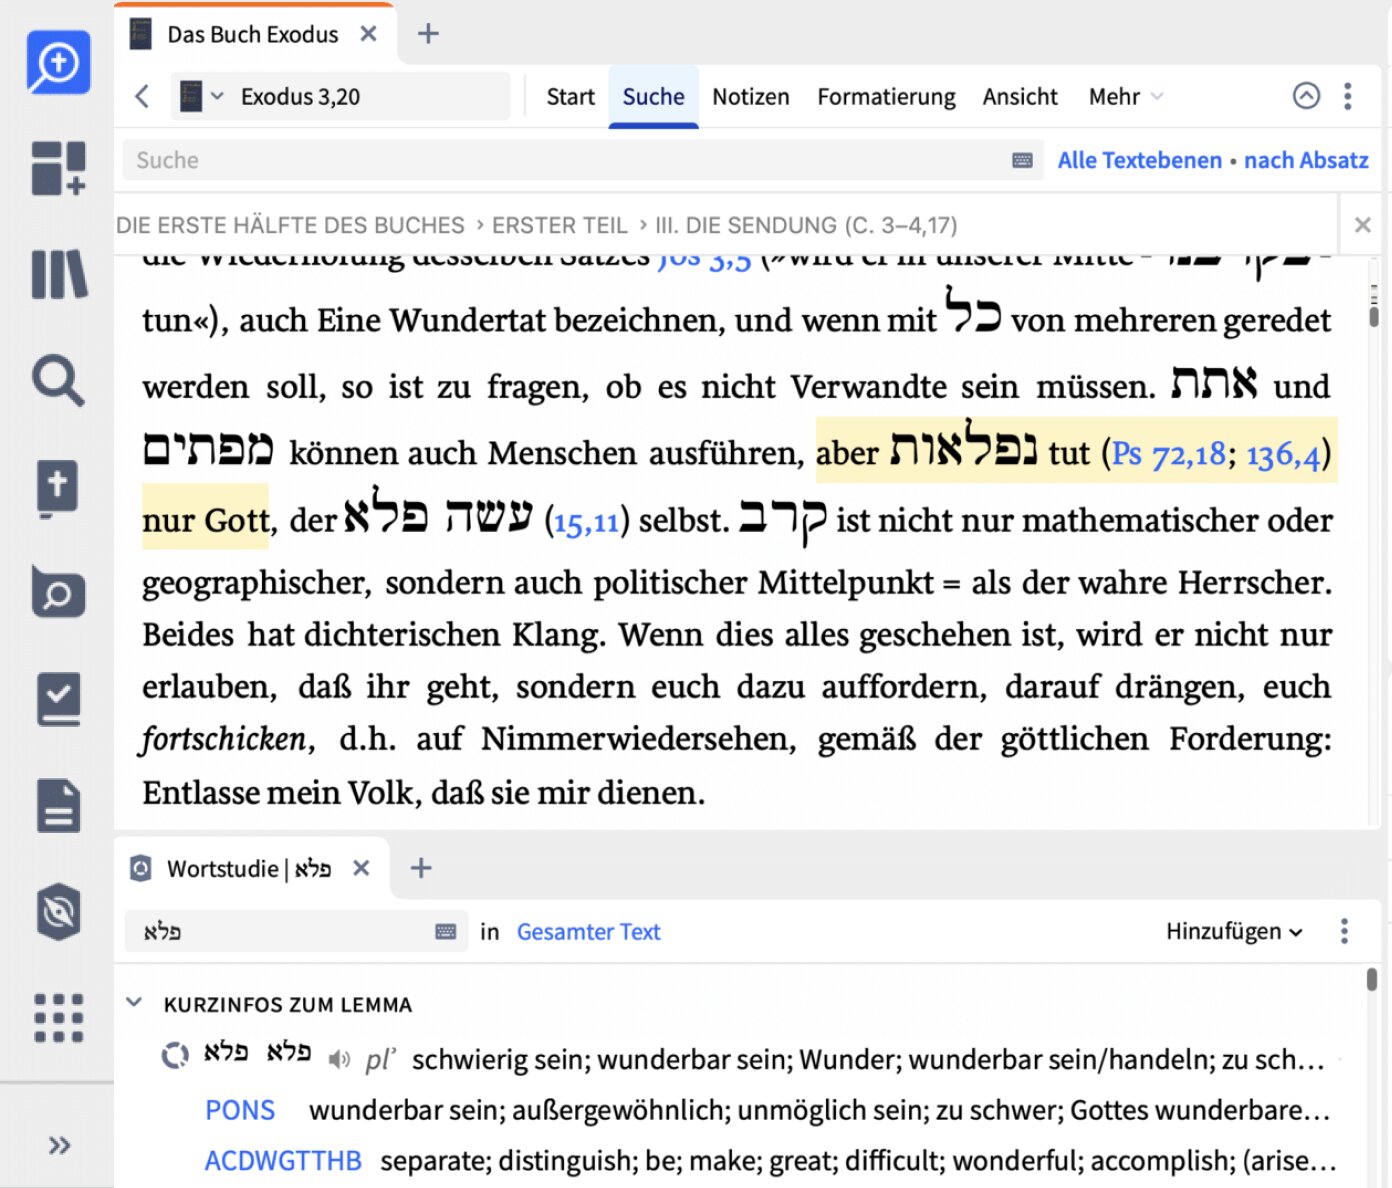Open the checklist book sidebar icon
1392x1188 pixels.
pyautogui.click(x=59, y=699)
